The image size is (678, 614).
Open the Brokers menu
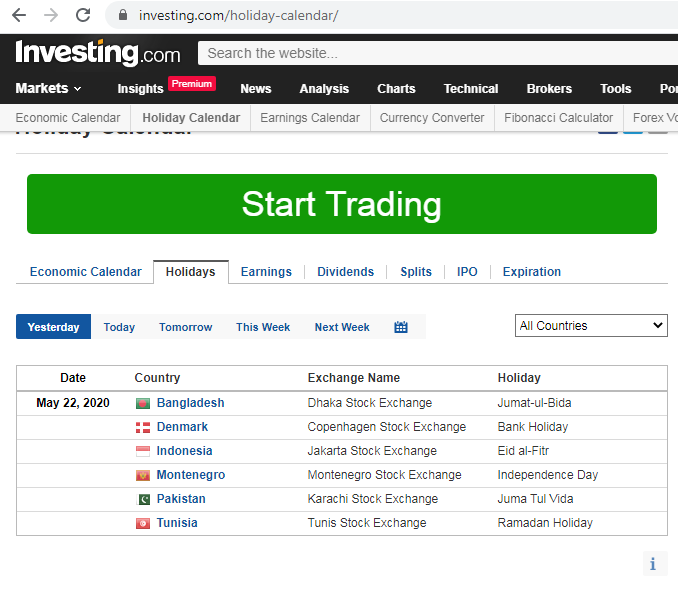[549, 89]
